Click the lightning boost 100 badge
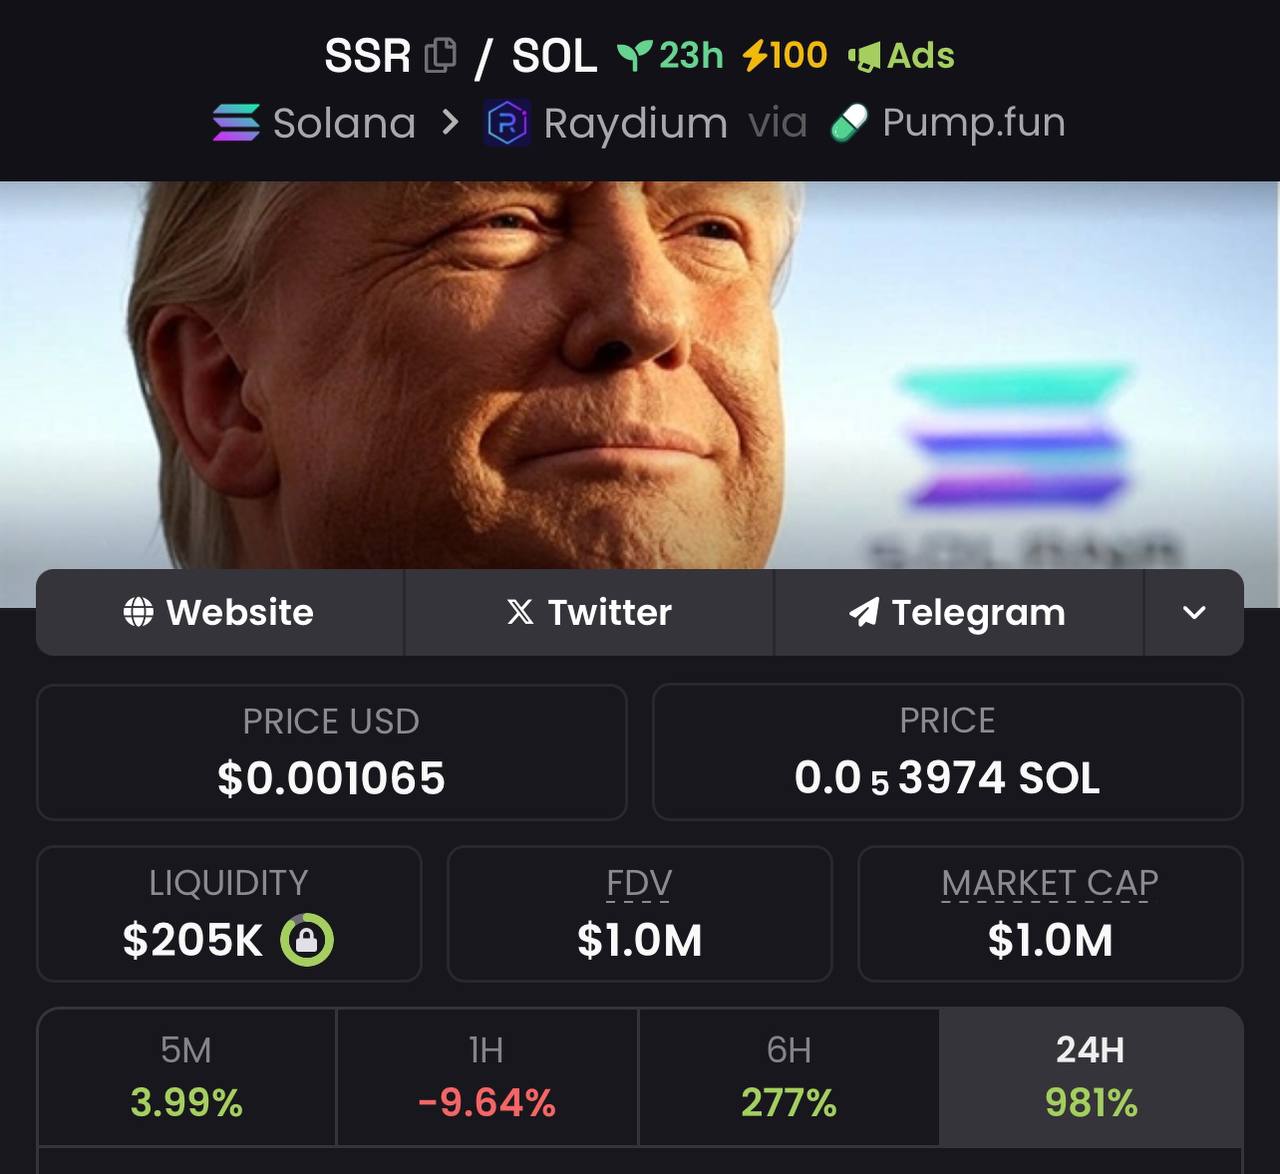 (785, 55)
